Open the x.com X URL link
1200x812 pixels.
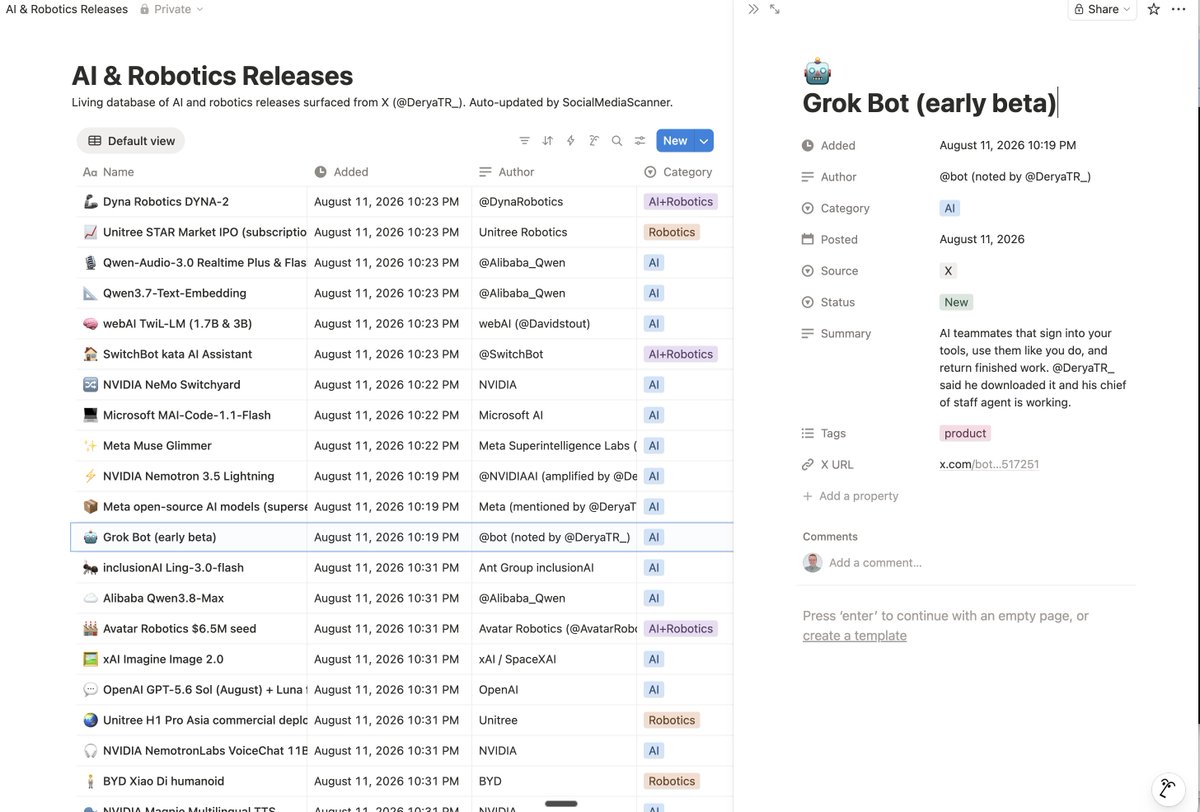pos(989,464)
